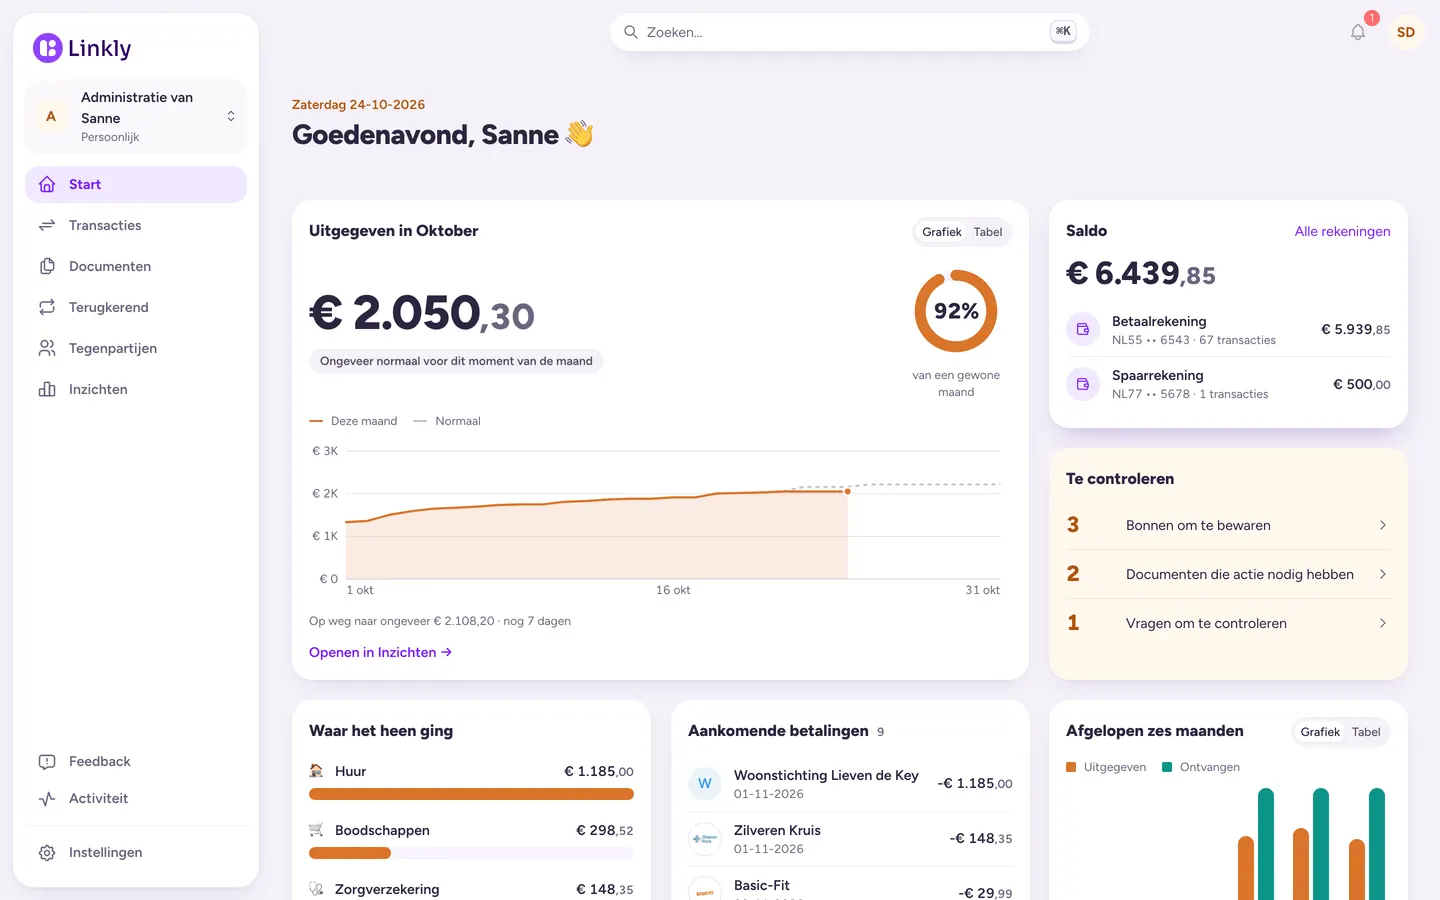Viewport: 1440px width, 900px height.
Task: Focus the Zoeken search field
Action: (x=849, y=32)
